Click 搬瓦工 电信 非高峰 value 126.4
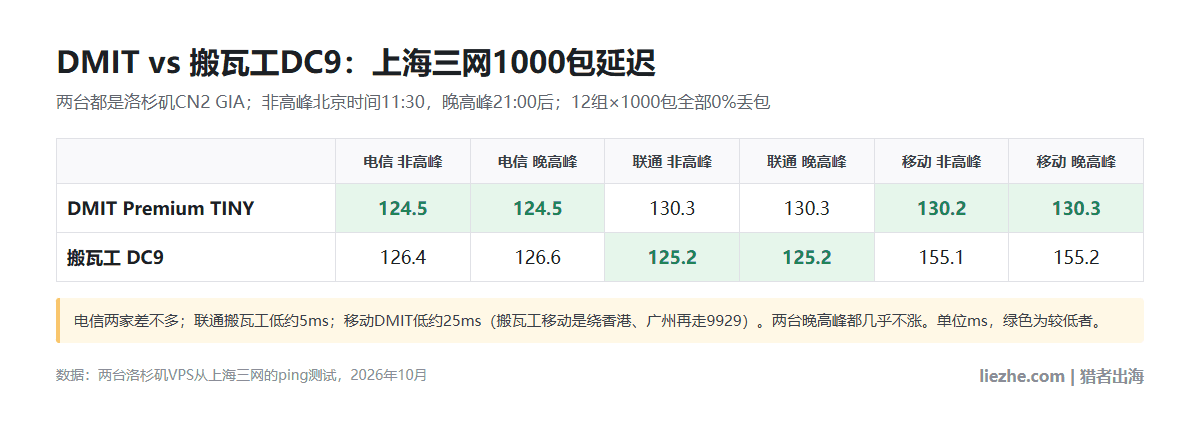The image size is (1200, 430). coord(403,257)
